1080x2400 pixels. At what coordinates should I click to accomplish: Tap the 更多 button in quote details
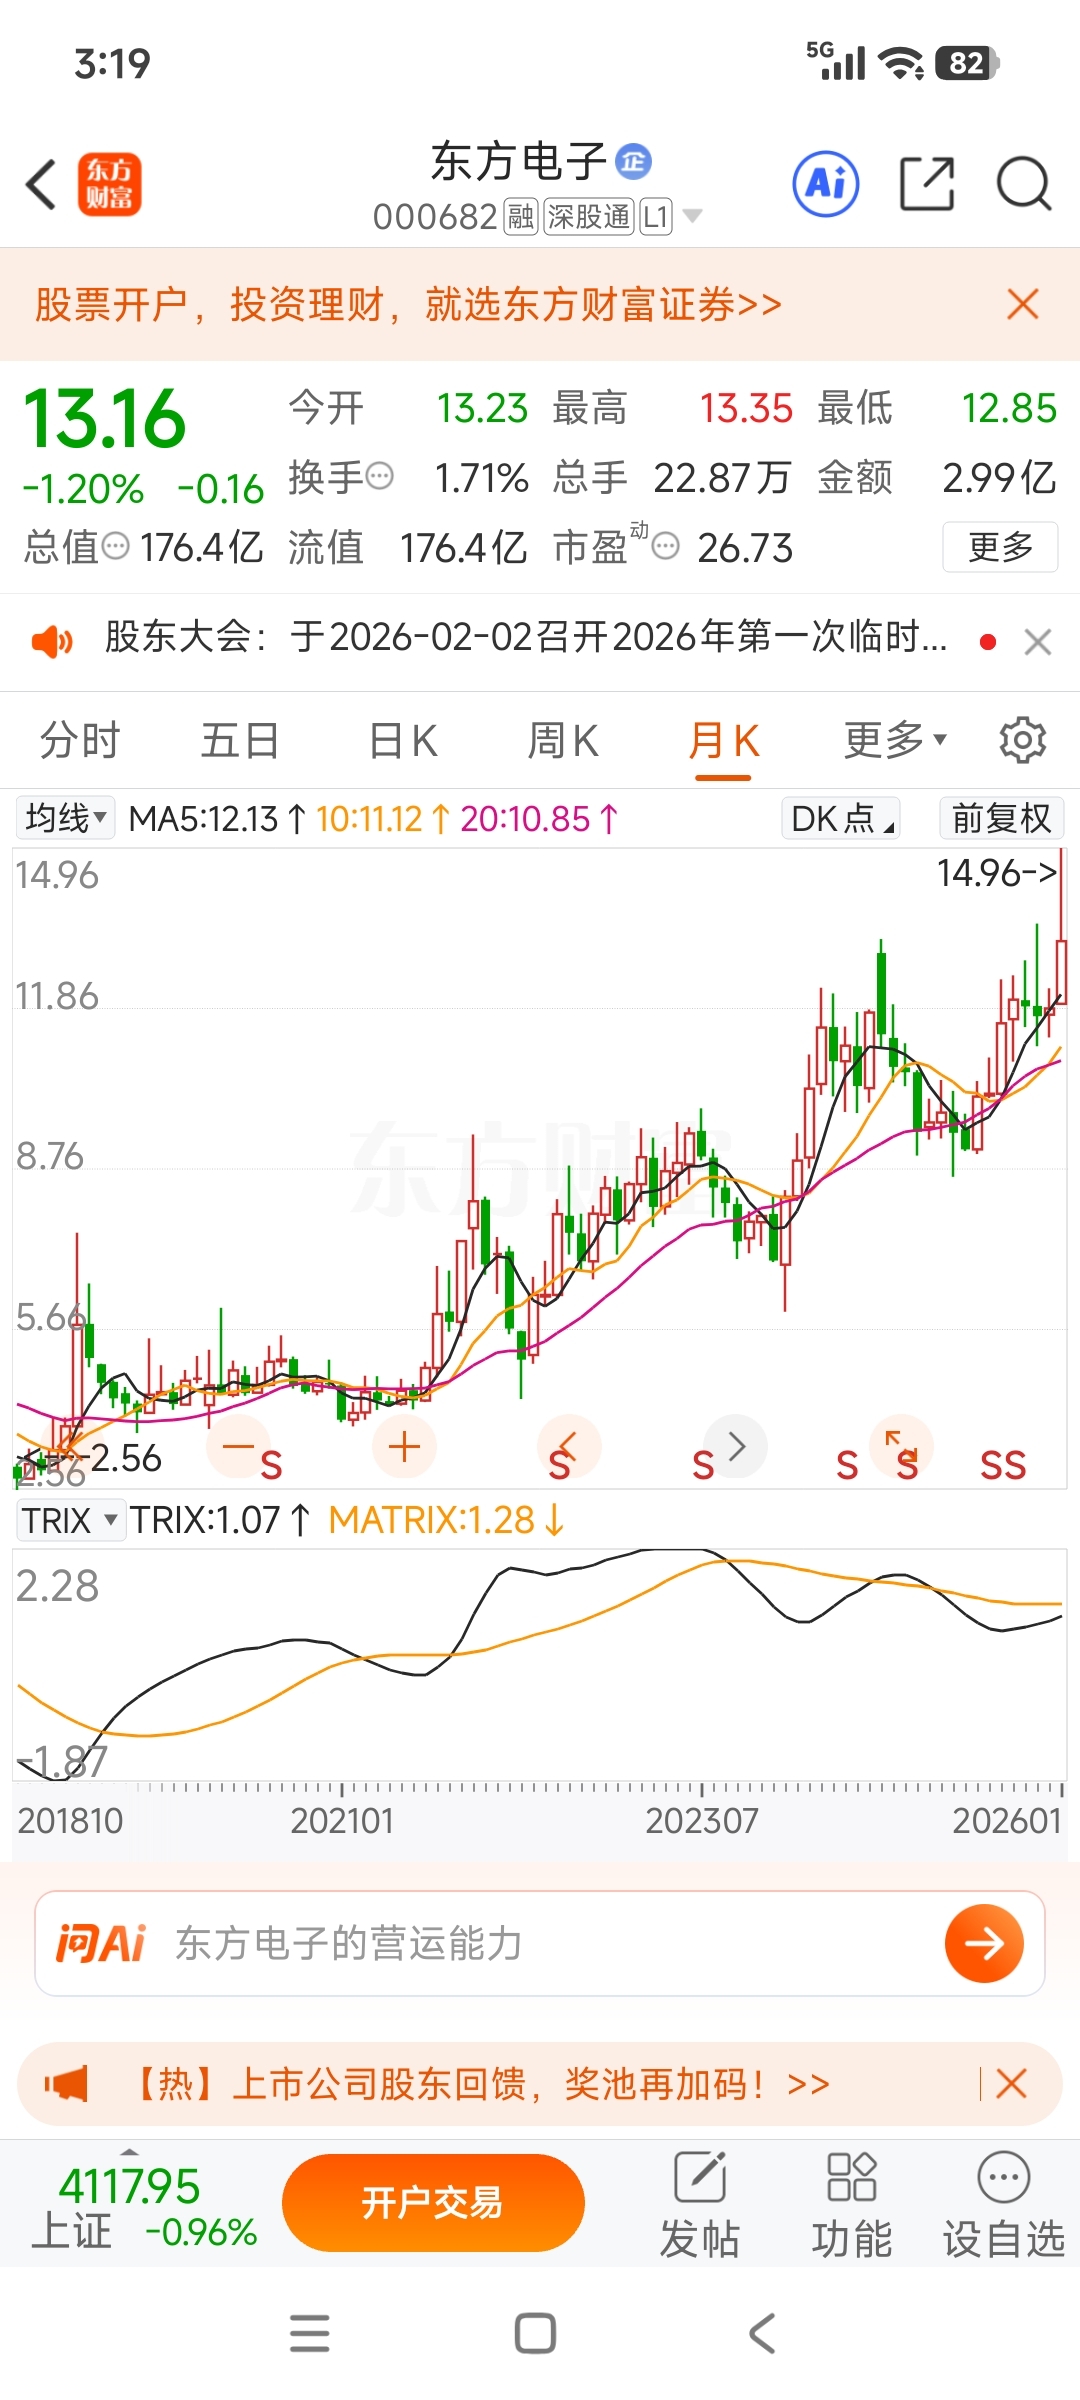click(x=1000, y=547)
